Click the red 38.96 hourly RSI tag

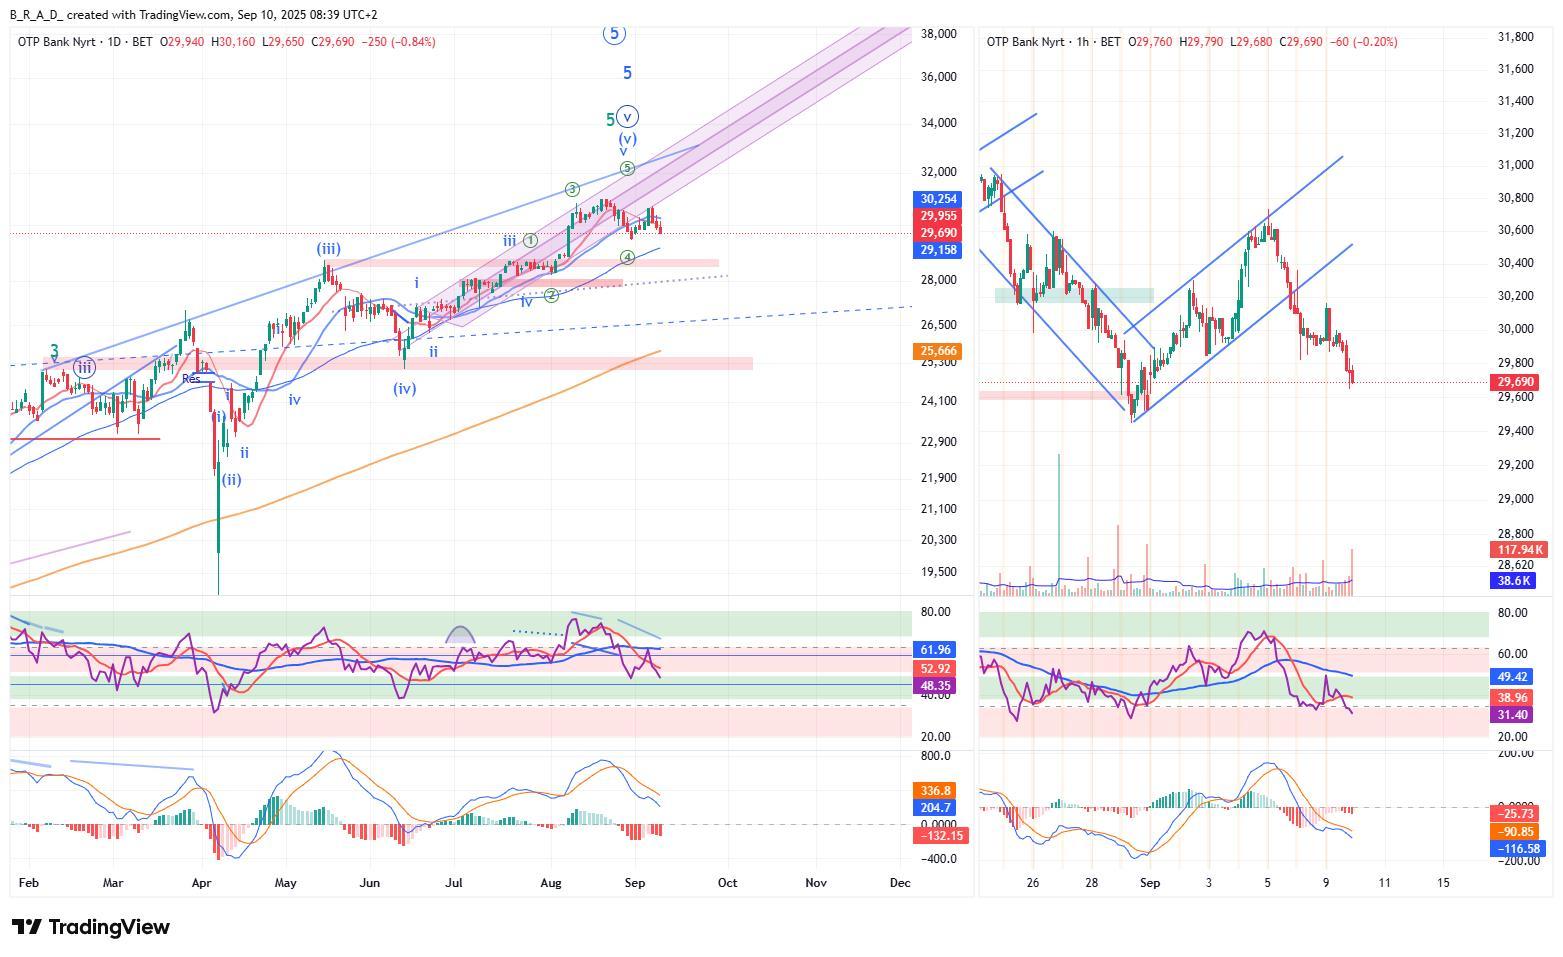click(x=1512, y=697)
